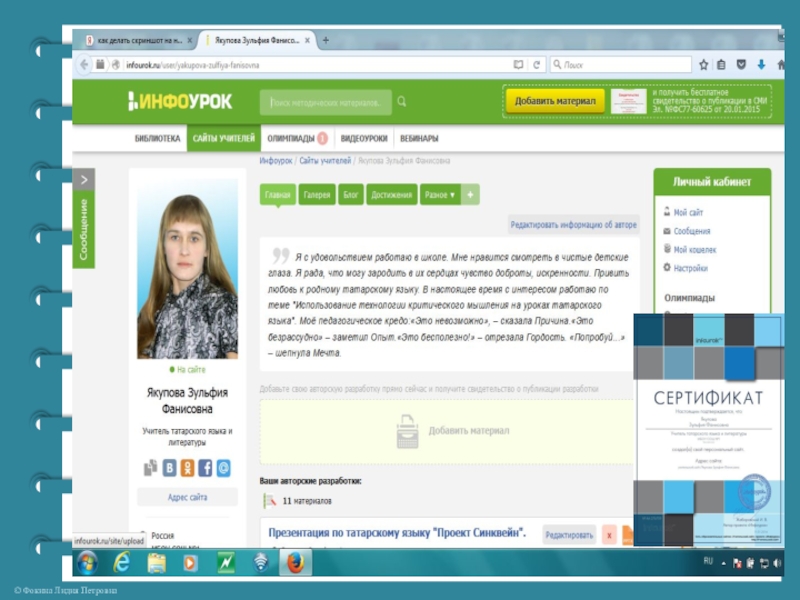
Task: Click the green chart app icon in taskbar
Action: (225, 563)
